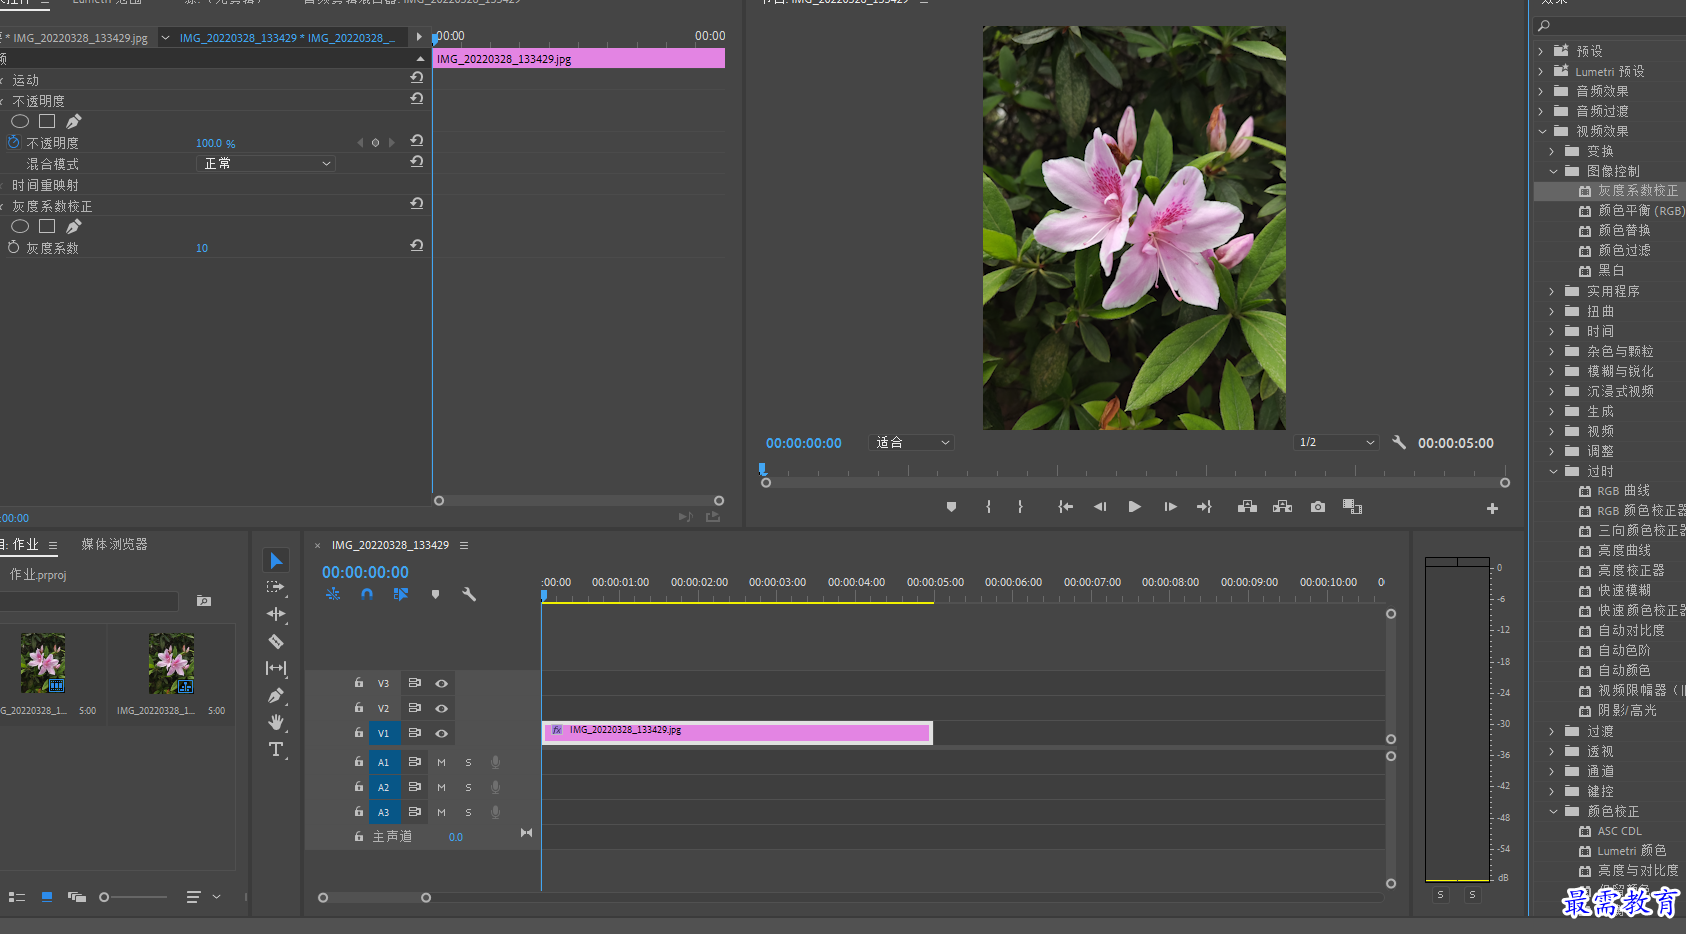1686x934 pixels.
Task: Collapse the 图像控制 folder
Action: coord(1553,171)
